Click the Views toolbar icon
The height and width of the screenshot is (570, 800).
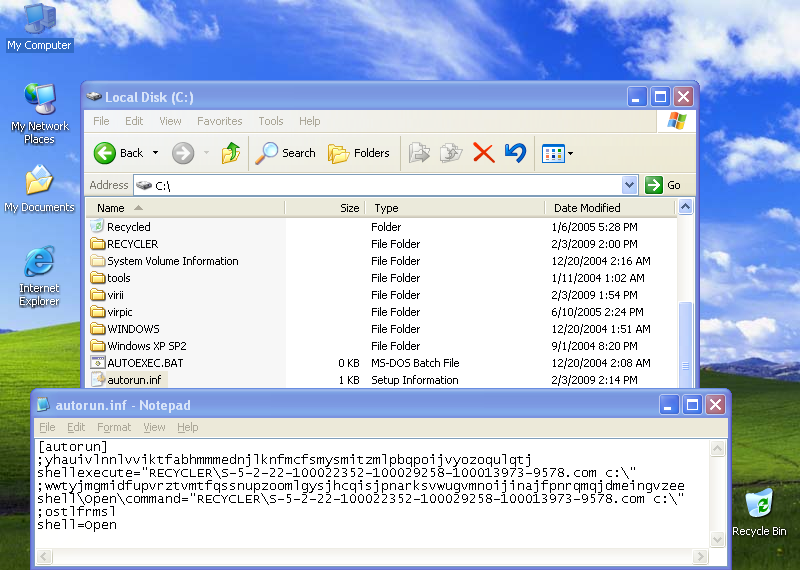(x=553, y=153)
